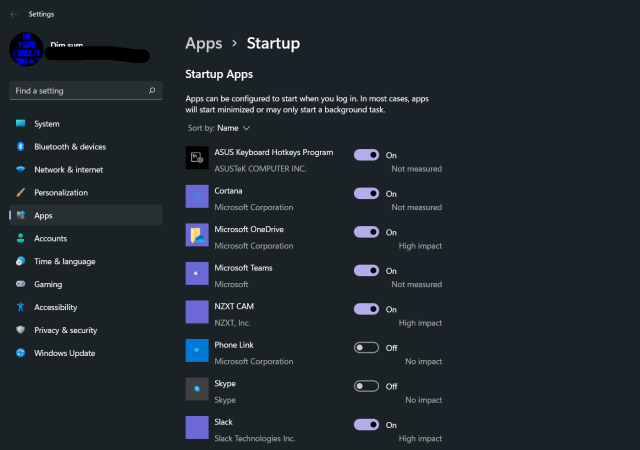
Task: Click the Accounts person icon
Action: (20, 238)
